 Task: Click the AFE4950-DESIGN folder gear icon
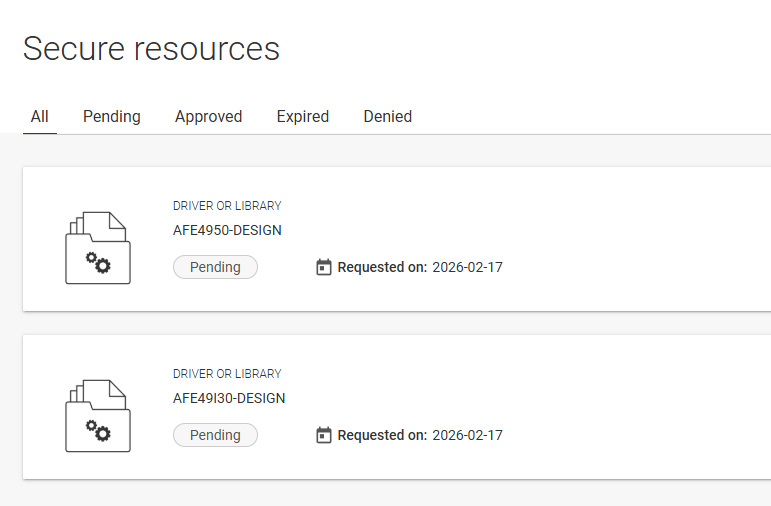[x=98, y=248]
